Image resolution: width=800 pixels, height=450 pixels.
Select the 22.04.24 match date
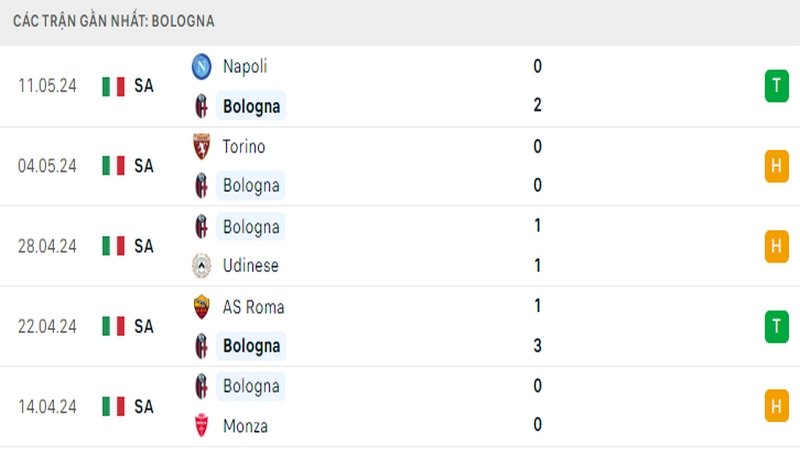click(47, 327)
